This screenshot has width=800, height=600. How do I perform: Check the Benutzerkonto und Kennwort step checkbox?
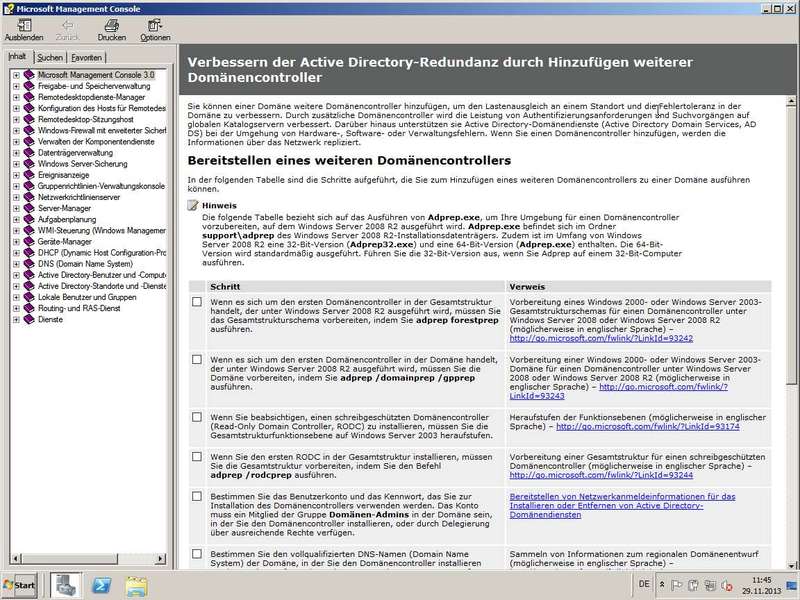pos(197,496)
